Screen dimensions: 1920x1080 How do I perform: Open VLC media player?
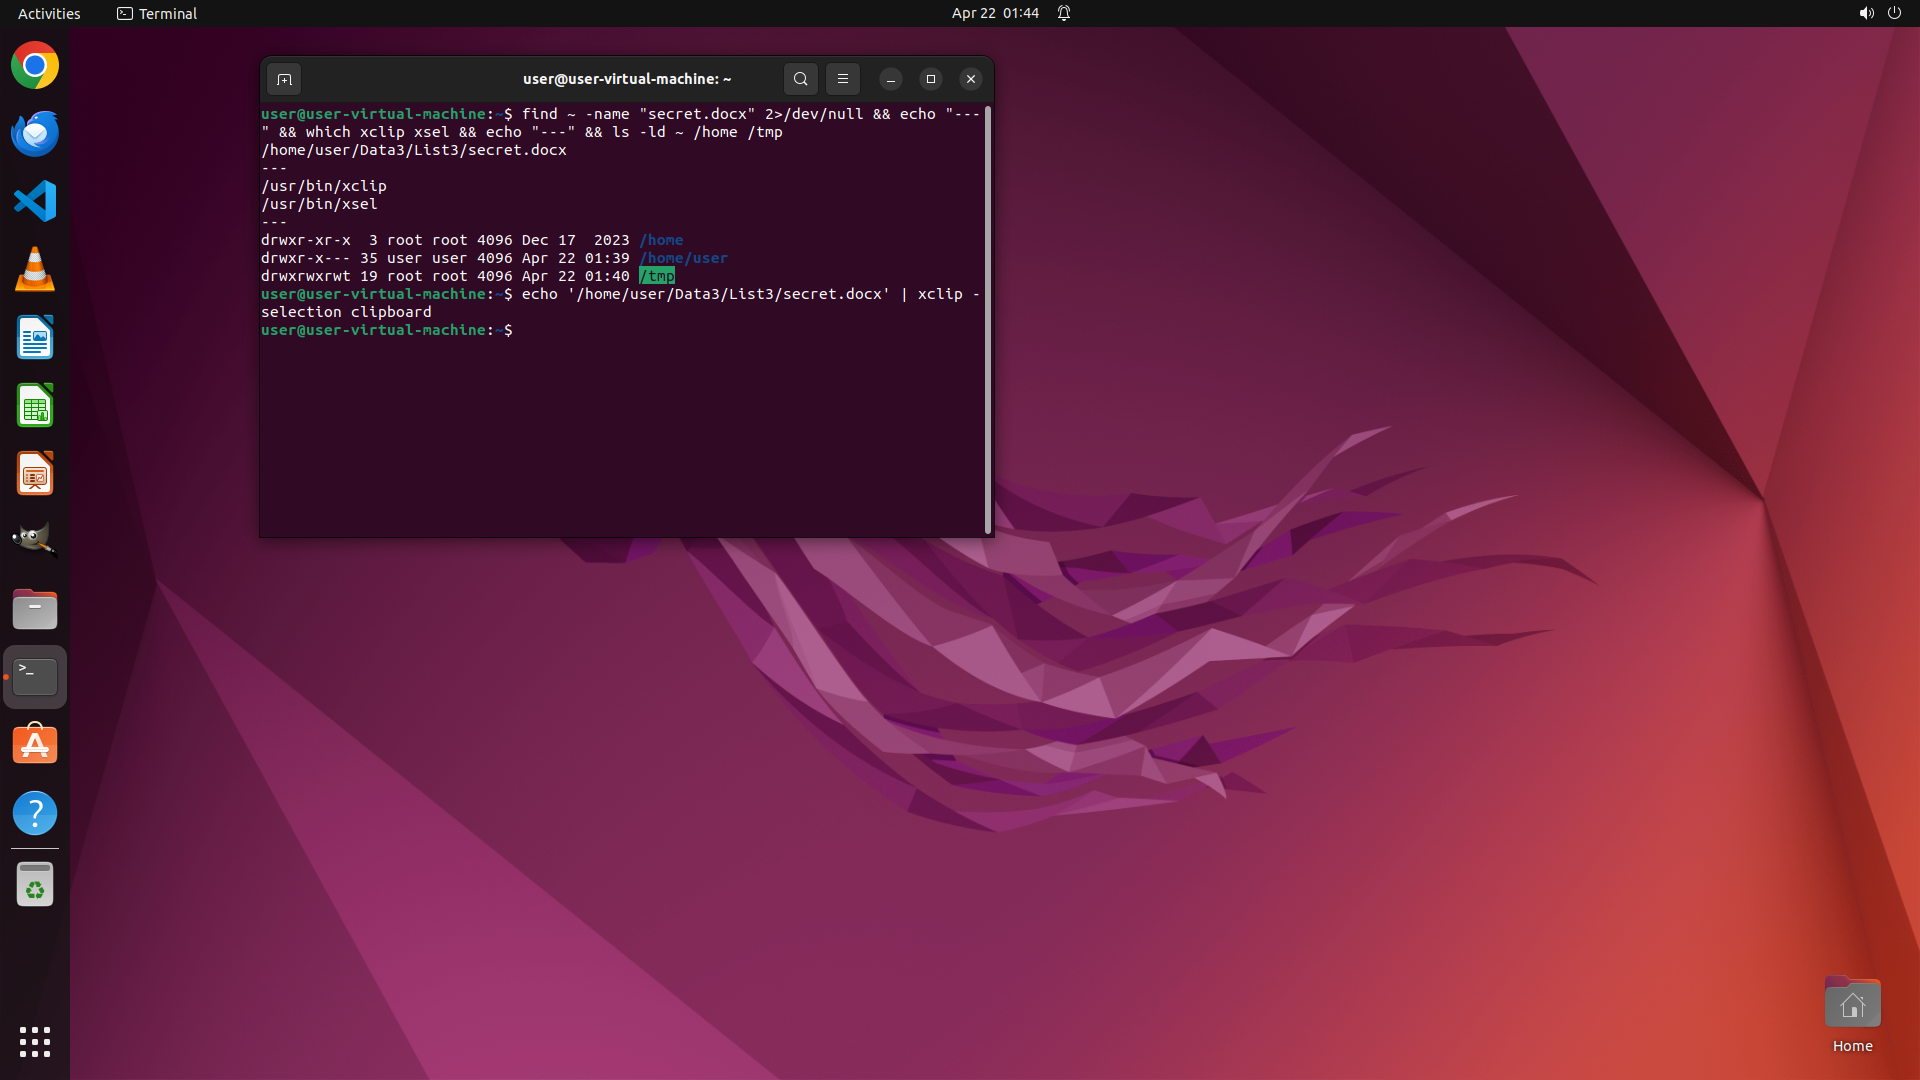point(35,270)
